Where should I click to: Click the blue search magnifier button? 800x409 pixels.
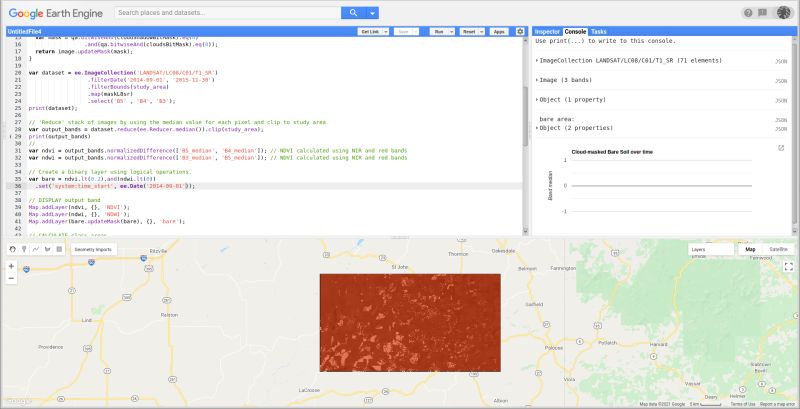click(353, 13)
